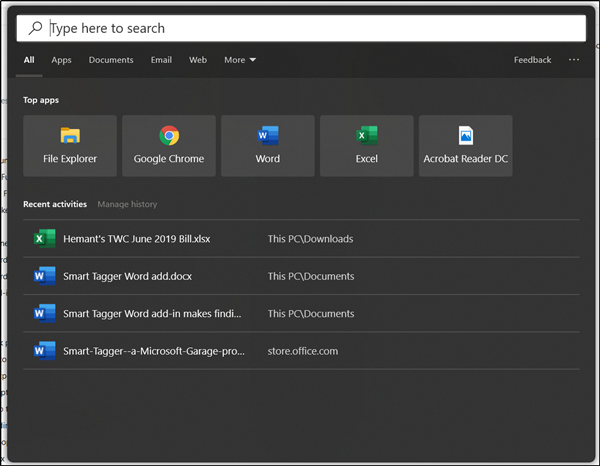Click the magnifier search icon
600x466 pixels.
(x=35, y=29)
